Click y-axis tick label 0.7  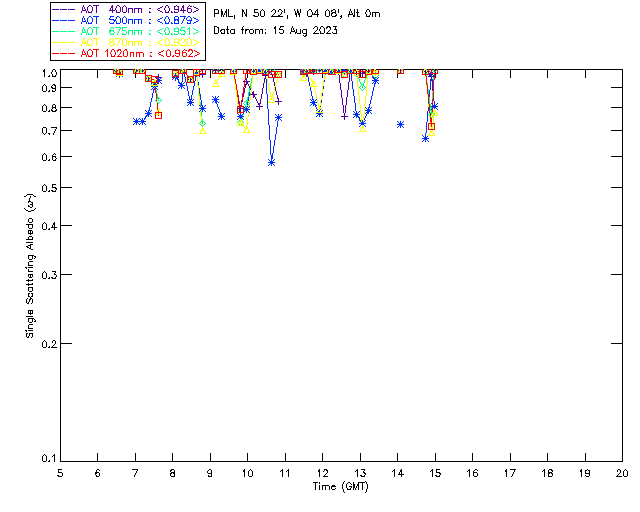click(49, 131)
